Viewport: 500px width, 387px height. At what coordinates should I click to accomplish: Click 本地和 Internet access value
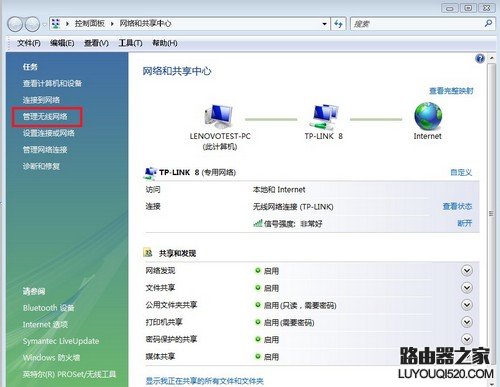point(279,190)
